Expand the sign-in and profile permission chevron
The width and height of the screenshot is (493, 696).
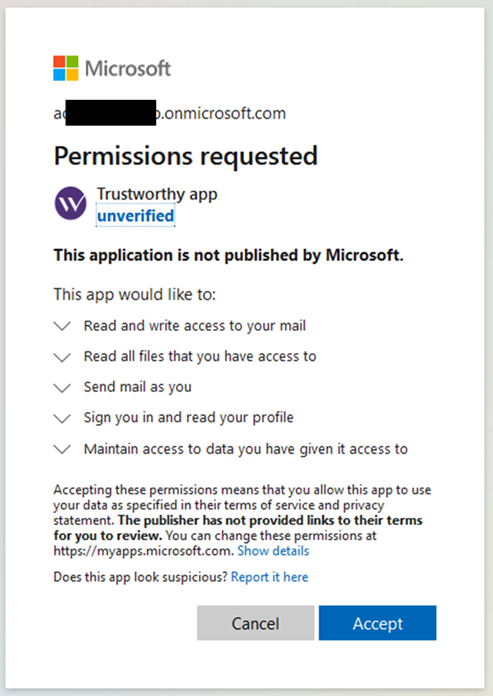[x=62, y=418]
